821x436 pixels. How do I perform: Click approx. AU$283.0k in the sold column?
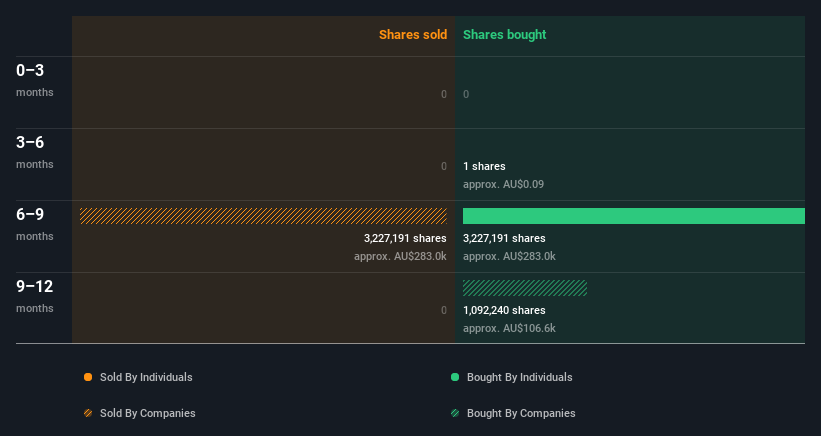[x=400, y=256]
